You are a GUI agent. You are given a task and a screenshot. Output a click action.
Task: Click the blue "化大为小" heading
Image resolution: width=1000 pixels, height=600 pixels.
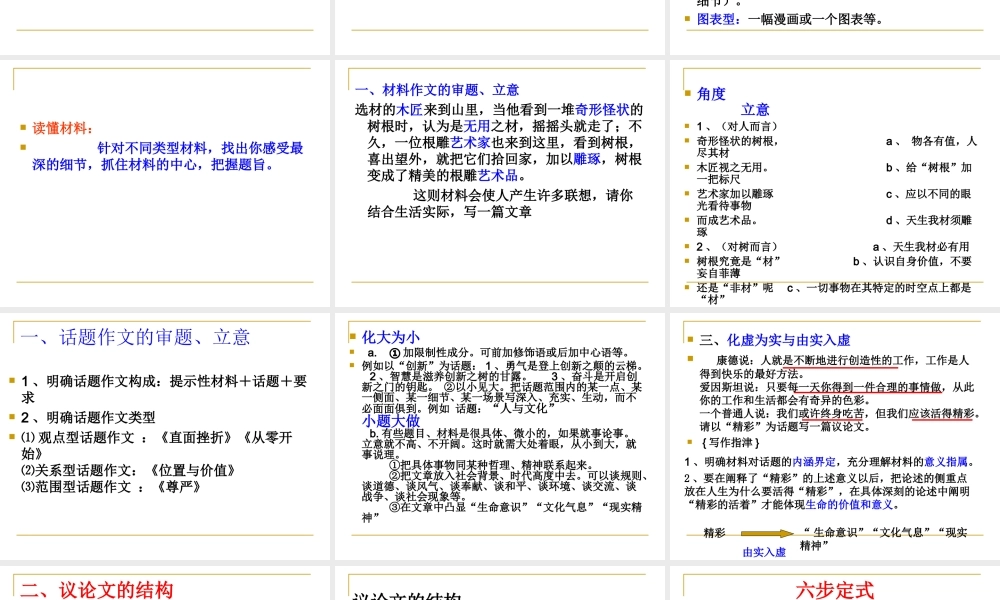[x=390, y=337]
